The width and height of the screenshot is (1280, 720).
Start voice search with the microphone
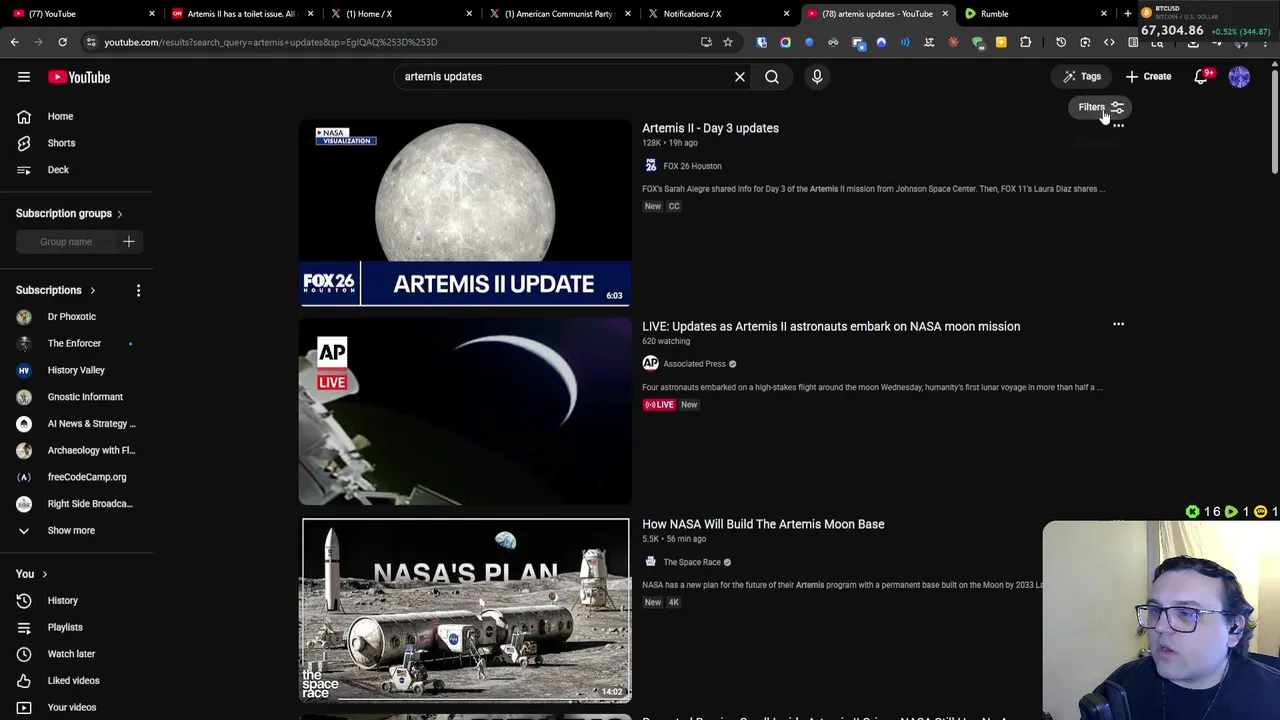click(817, 77)
